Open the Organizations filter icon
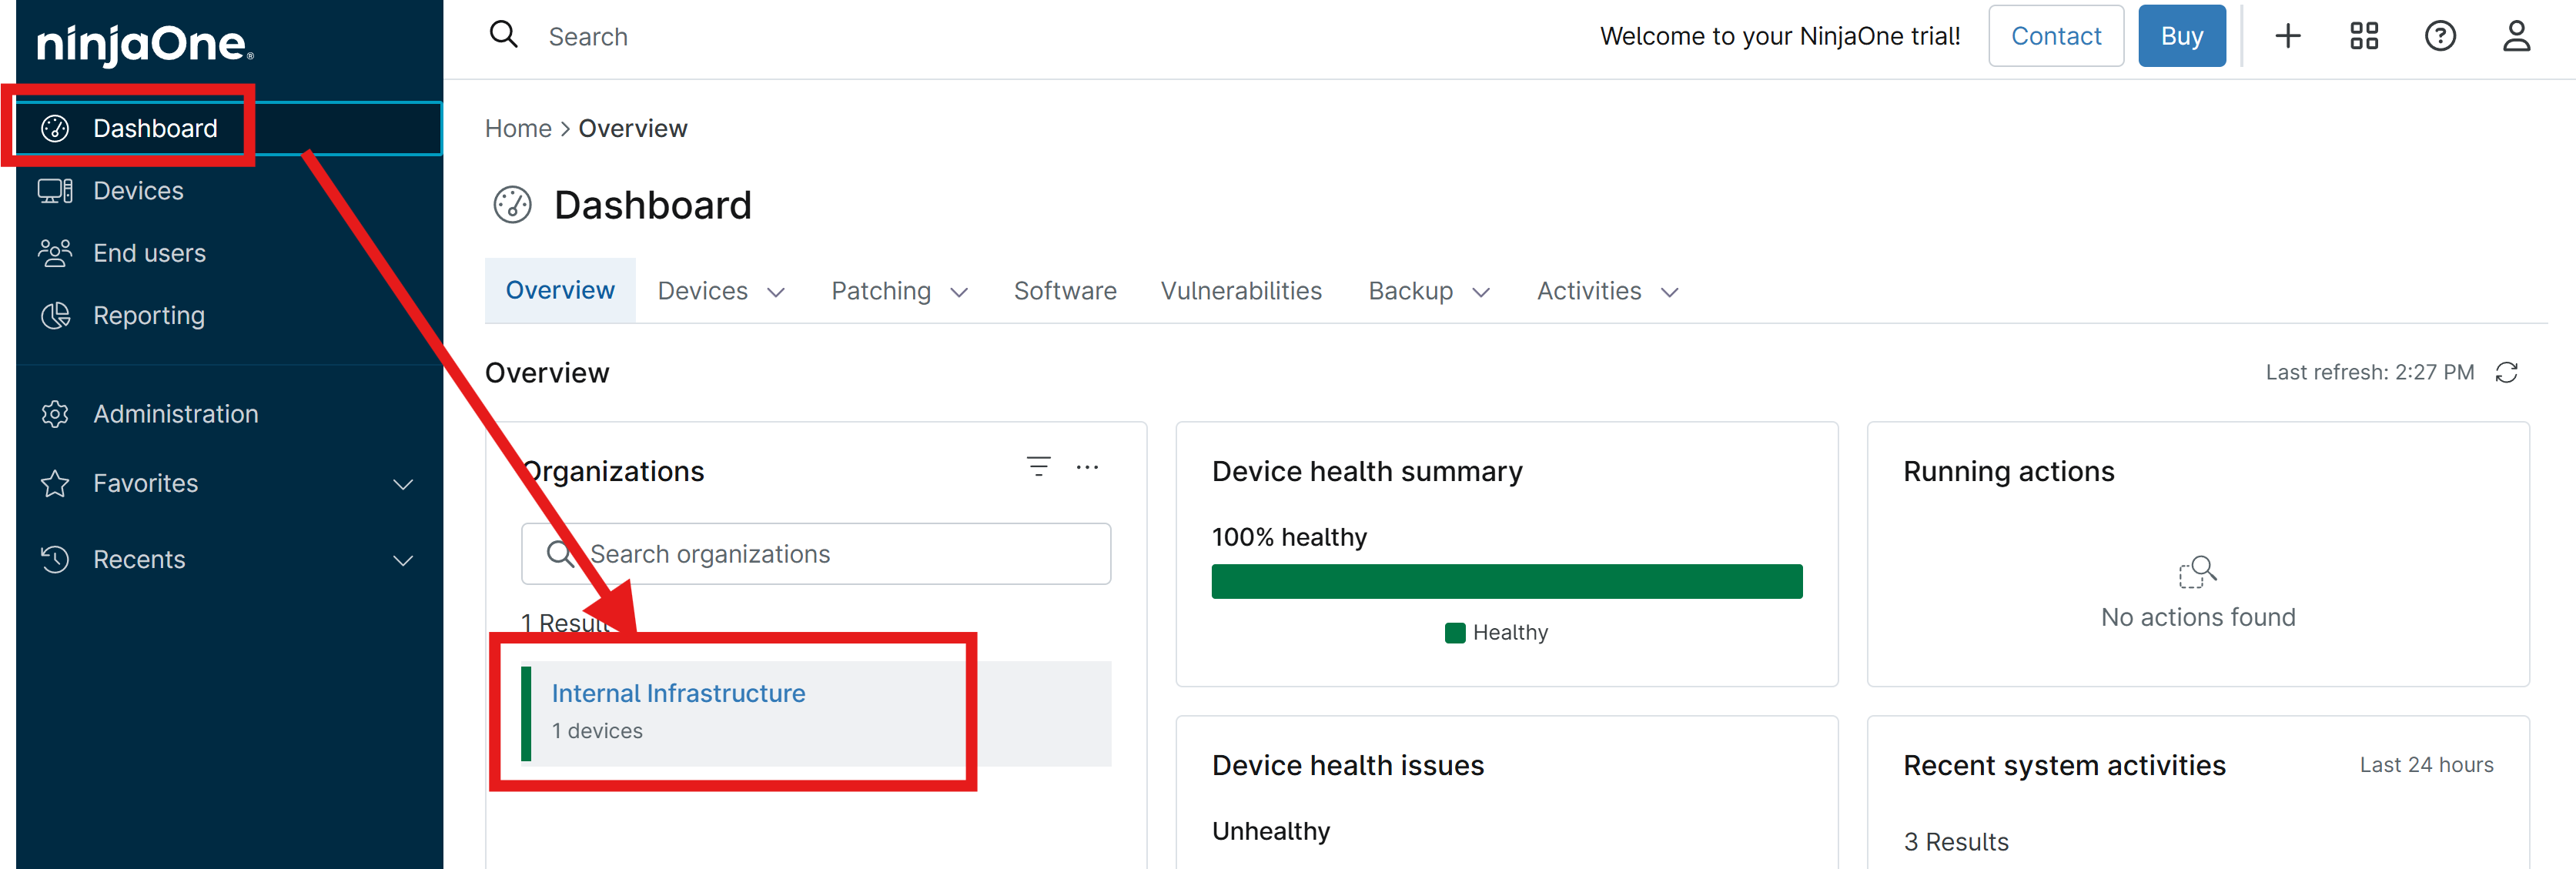 tap(1039, 466)
